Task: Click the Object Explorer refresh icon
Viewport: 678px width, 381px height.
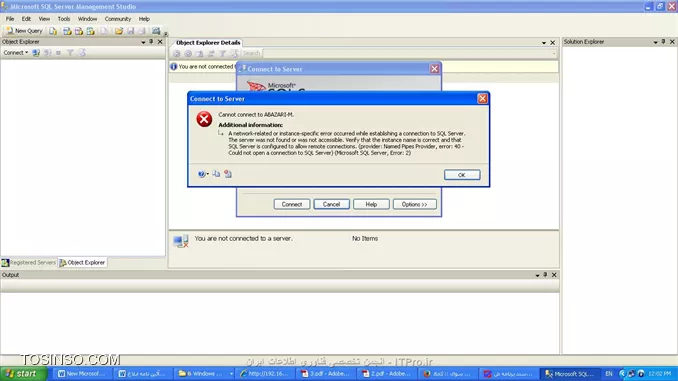Action: click(82, 53)
